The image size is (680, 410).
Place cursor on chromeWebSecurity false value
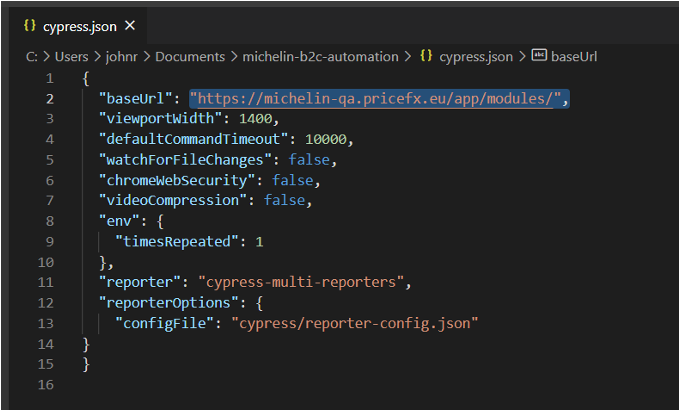292,180
